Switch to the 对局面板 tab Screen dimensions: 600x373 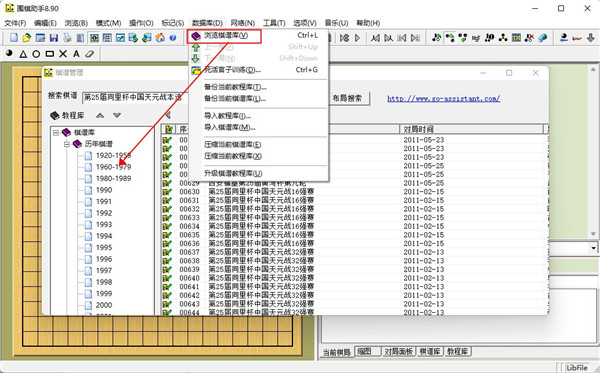398,351
